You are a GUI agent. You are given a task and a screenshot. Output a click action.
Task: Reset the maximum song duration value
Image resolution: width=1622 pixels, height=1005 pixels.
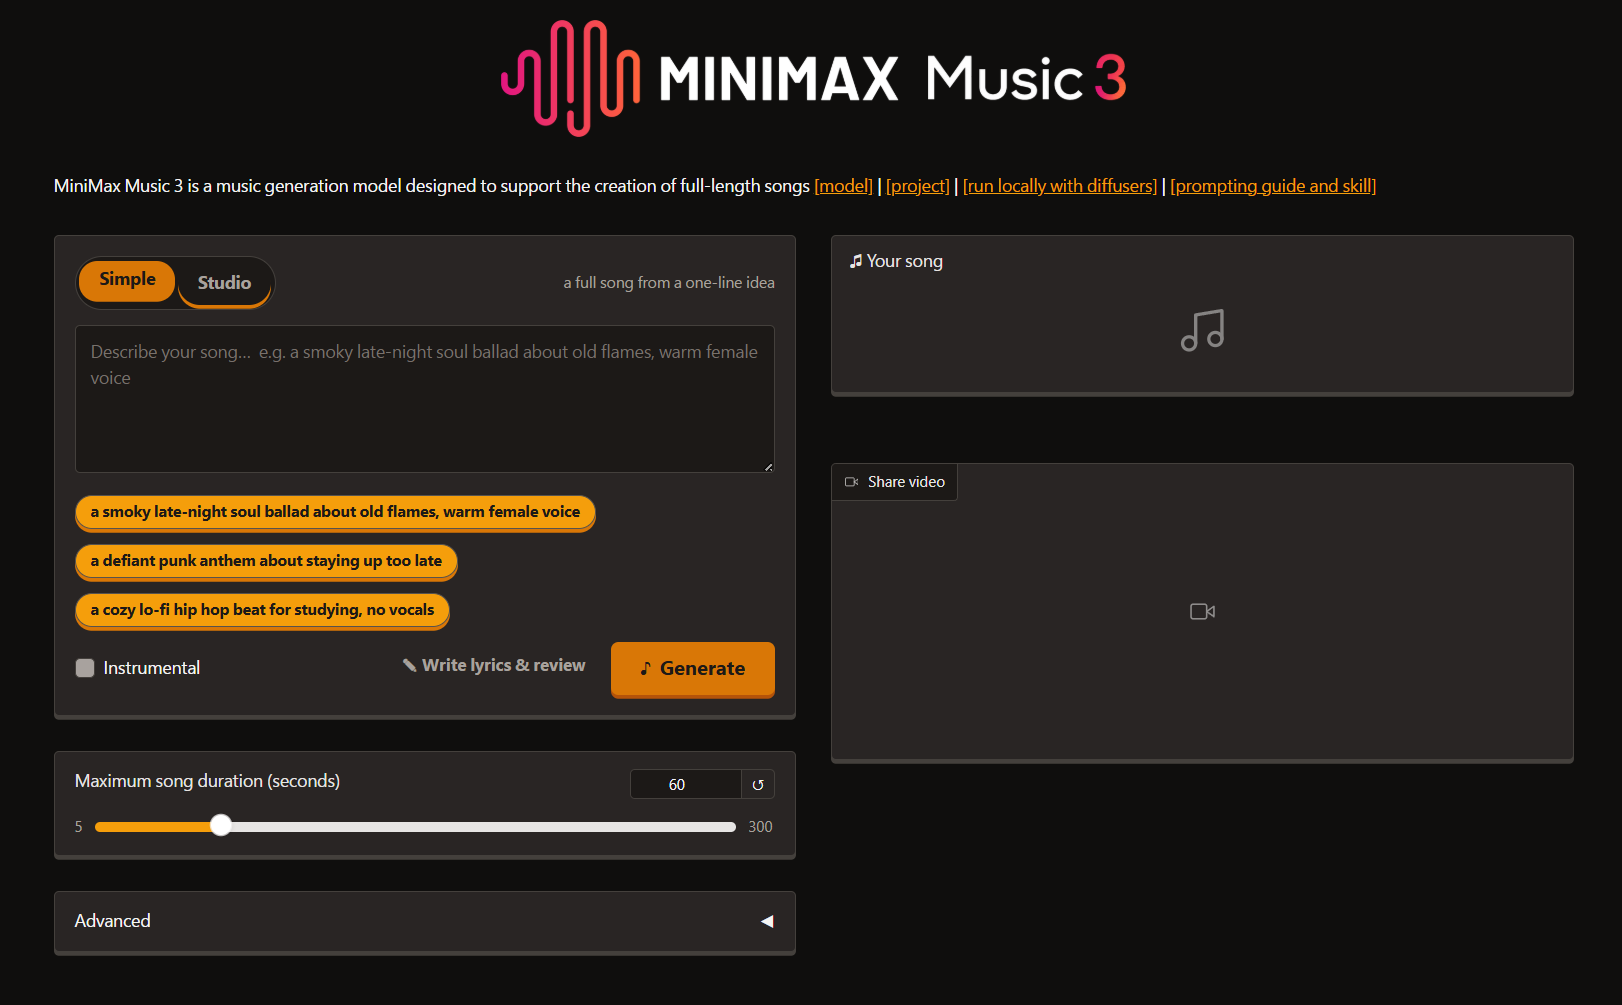pos(758,785)
